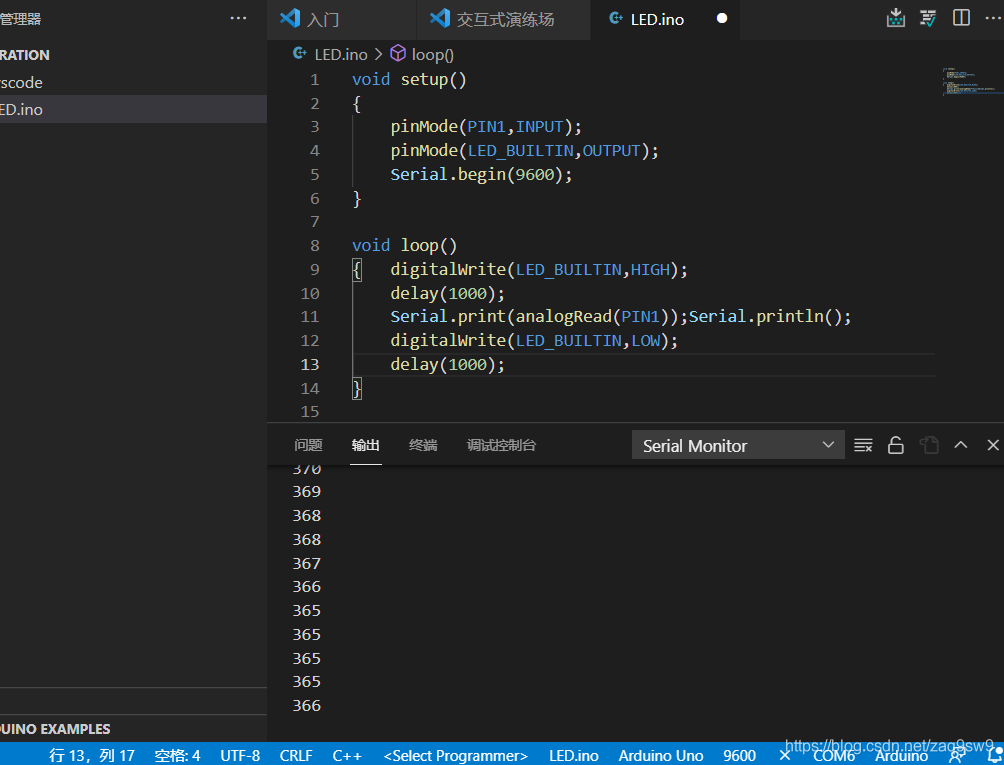Click digitalWrite(LED_BUILTIN,HIGH); code line

click(538, 270)
